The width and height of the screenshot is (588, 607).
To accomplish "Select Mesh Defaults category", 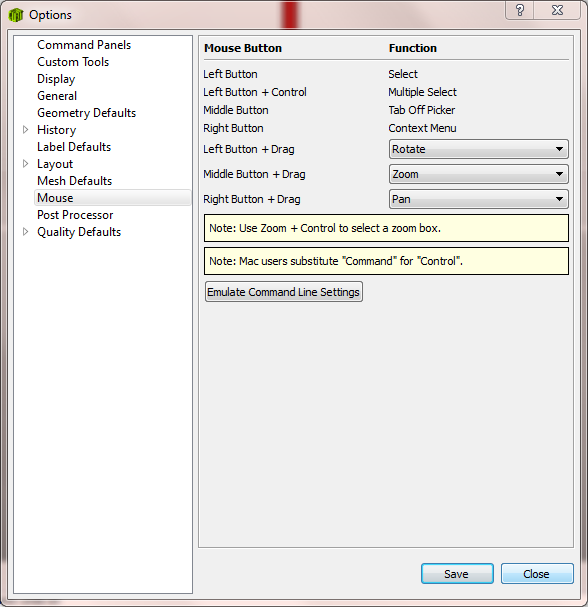I will [x=74, y=181].
